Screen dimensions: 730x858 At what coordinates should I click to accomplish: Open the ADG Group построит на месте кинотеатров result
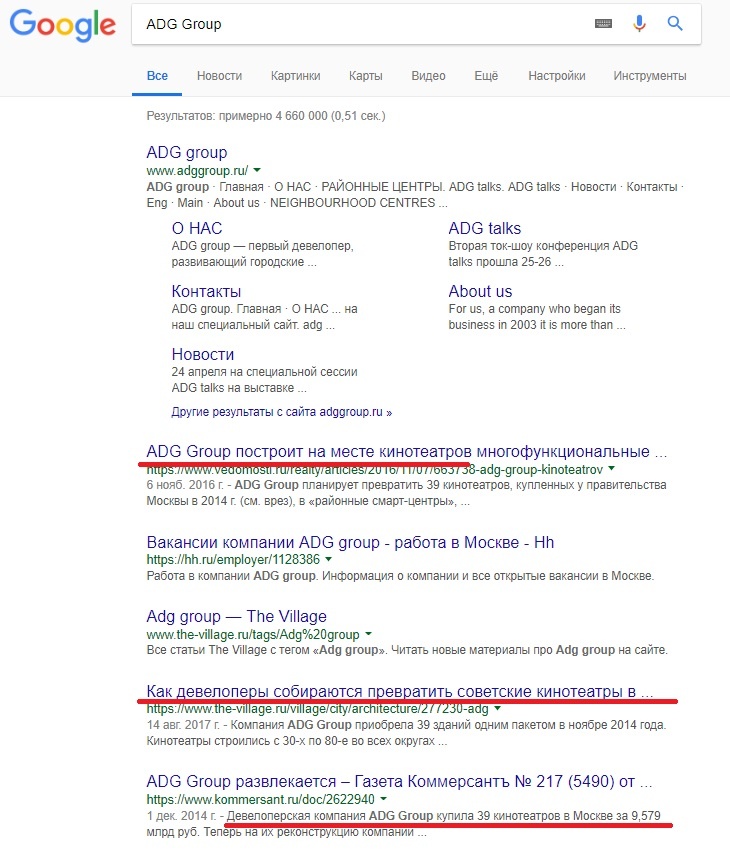tap(407, 451)
